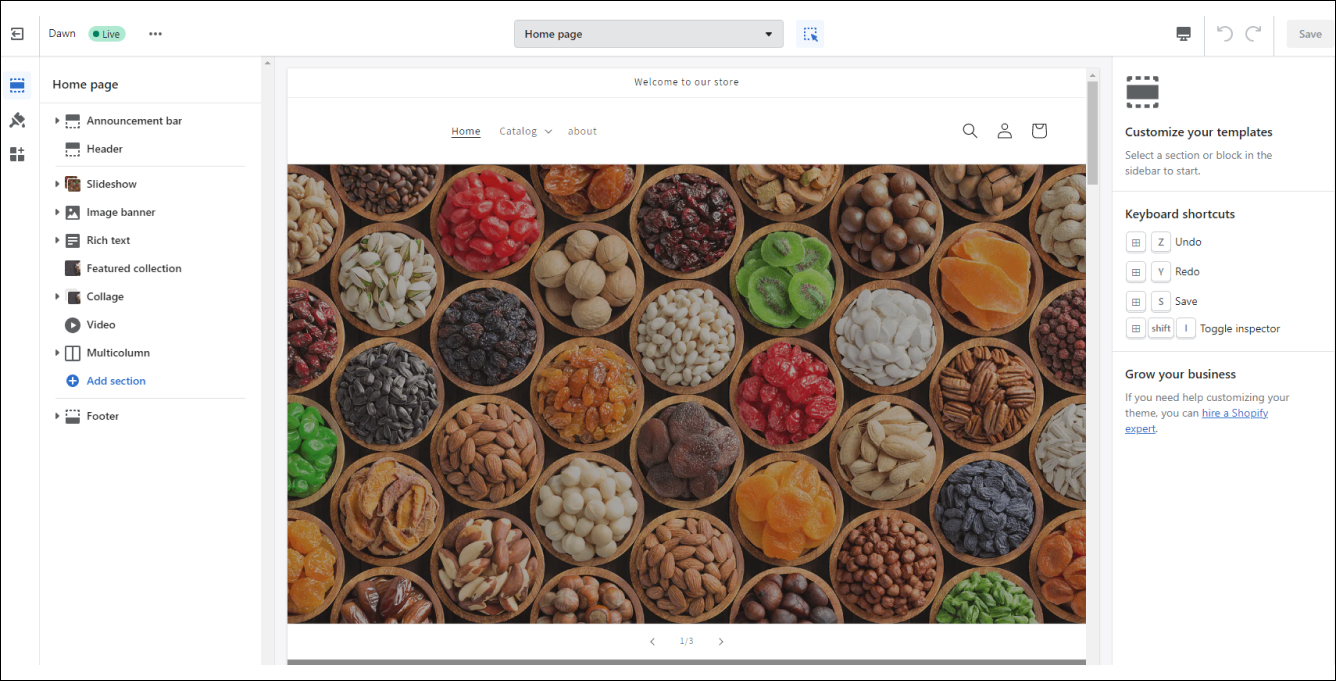The height and width of the screenshot is (681, 1336).
Task: Click the Home menu link in preview
Action: click(x=466, y=131)
